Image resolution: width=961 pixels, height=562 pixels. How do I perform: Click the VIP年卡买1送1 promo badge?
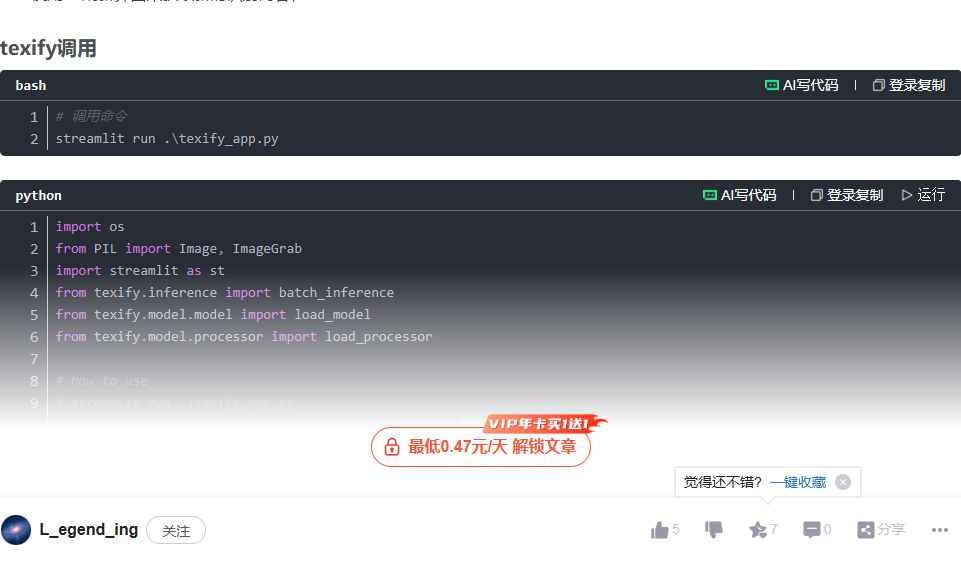544,423
